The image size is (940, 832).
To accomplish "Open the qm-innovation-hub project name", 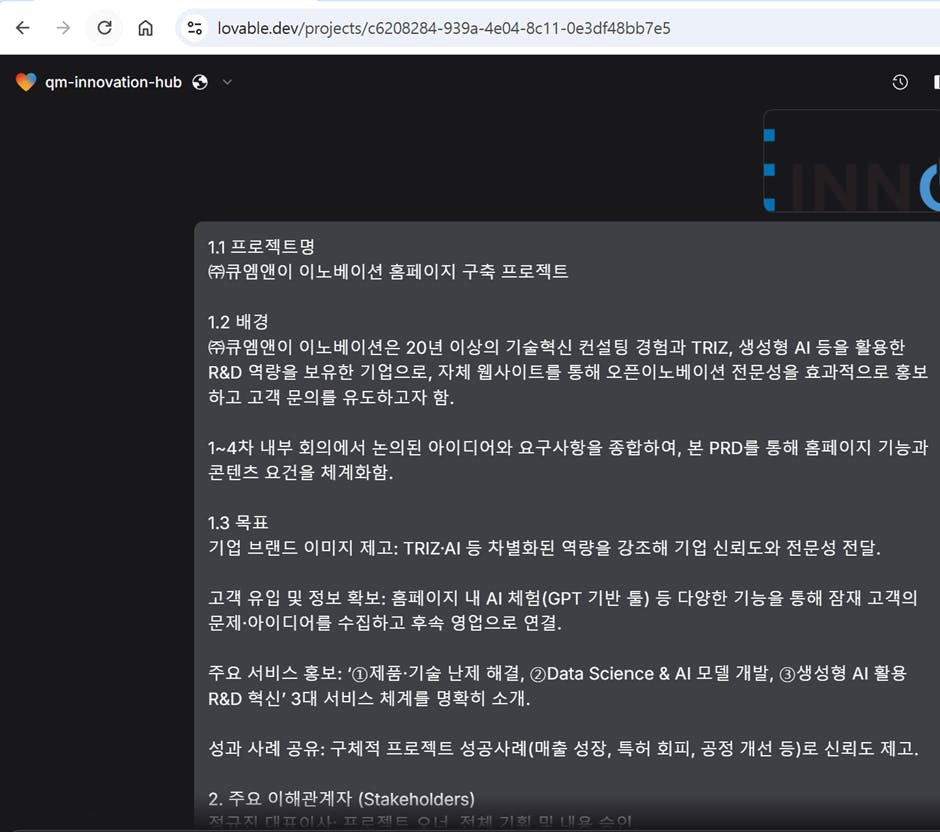I will coord(113,82).
